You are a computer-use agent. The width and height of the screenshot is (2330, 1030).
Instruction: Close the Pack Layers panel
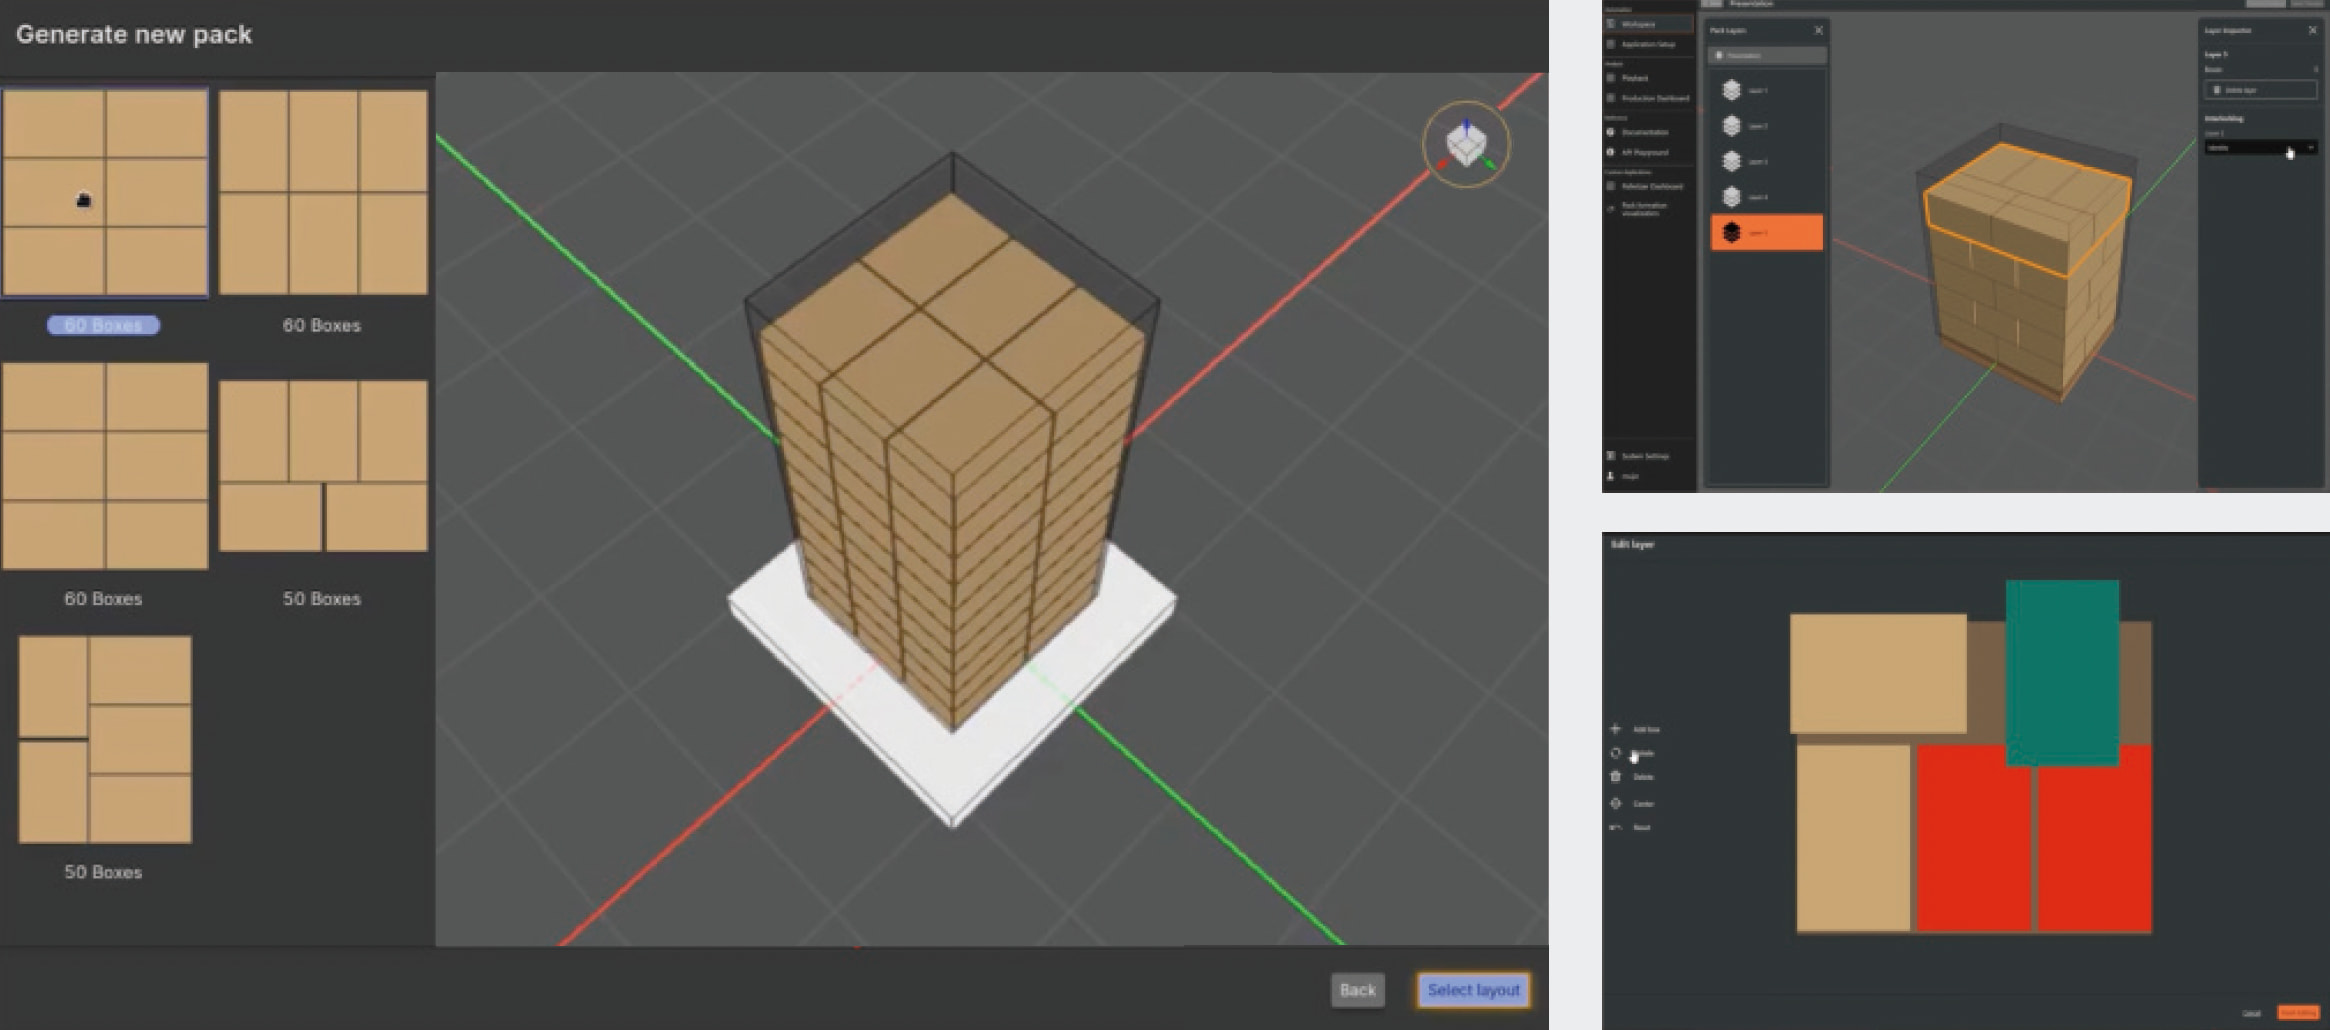(1818, 30)
